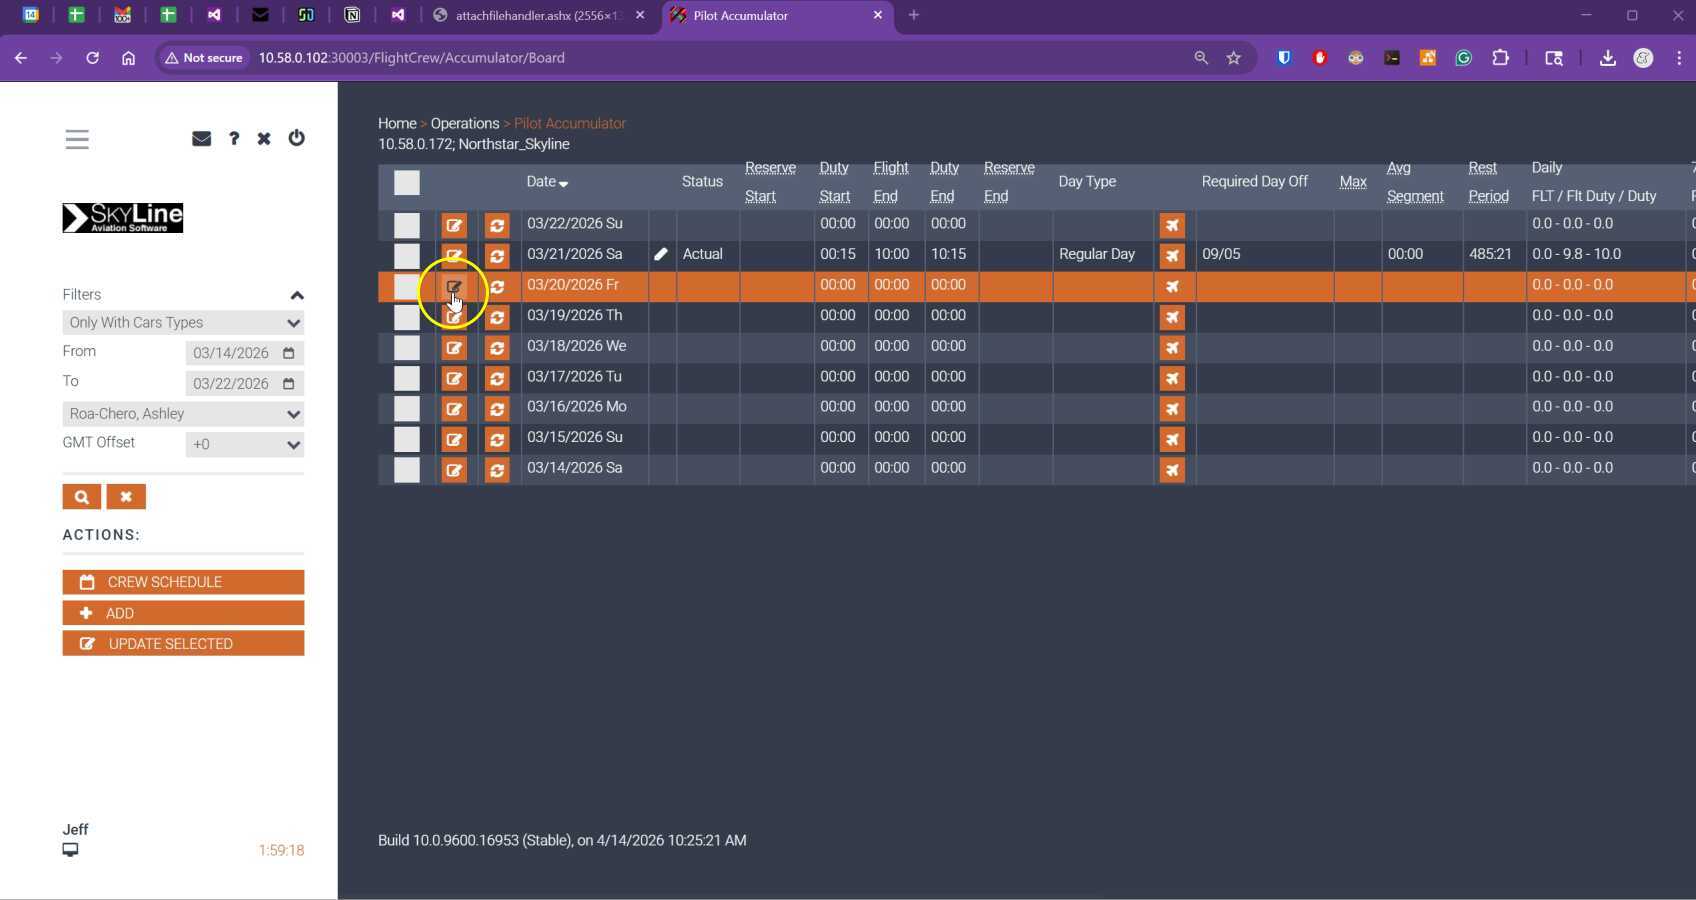Edit the 03/20/2026 Fr row
Screen dimensions: 1696x900
click(x=454, y=287)
